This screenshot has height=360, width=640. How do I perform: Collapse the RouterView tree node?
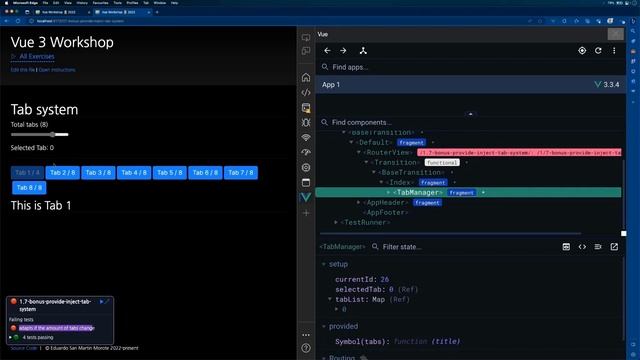click(x=359, y=153)
